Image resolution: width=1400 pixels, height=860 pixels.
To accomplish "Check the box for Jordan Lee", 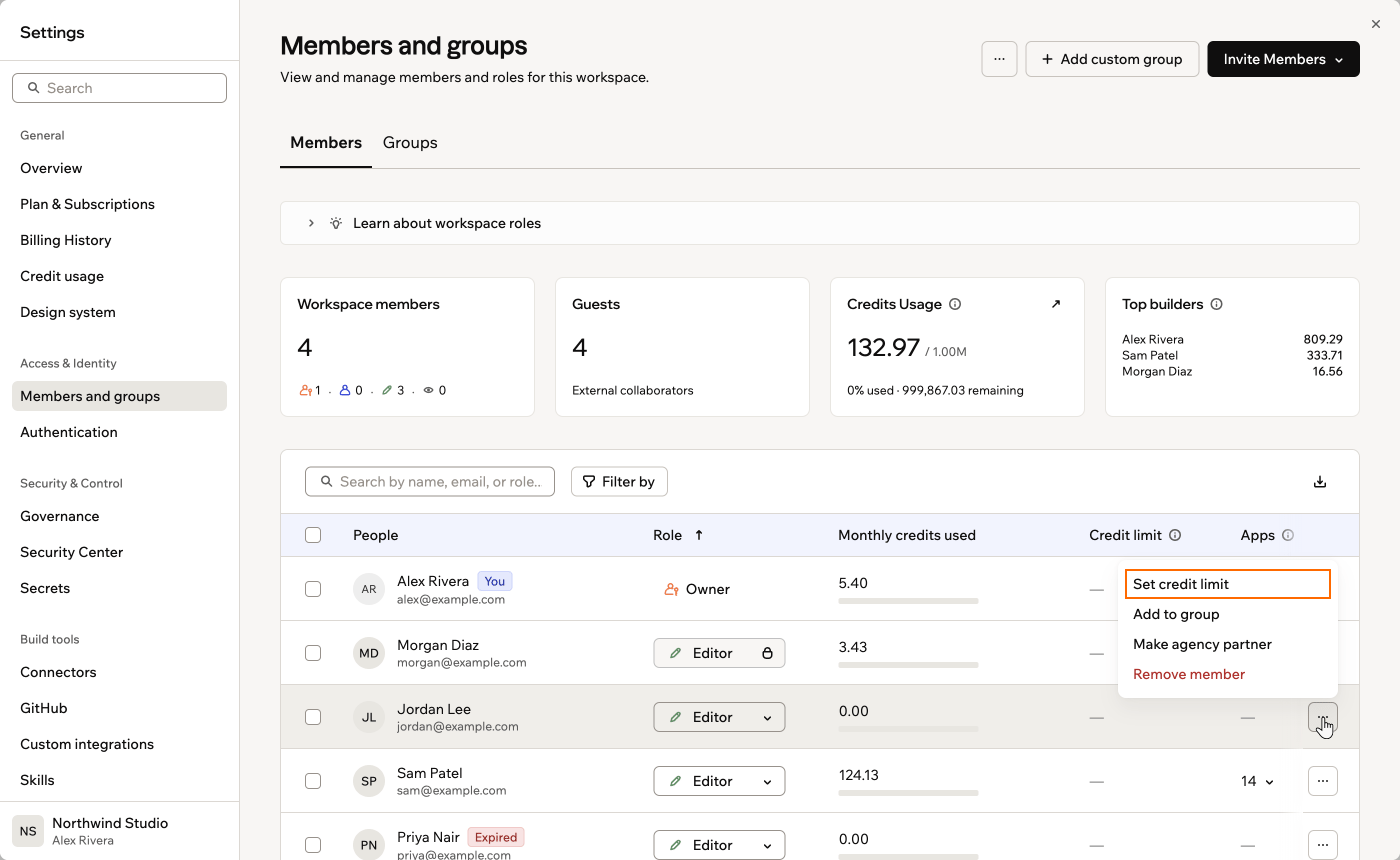I will [x=313, y=717].
